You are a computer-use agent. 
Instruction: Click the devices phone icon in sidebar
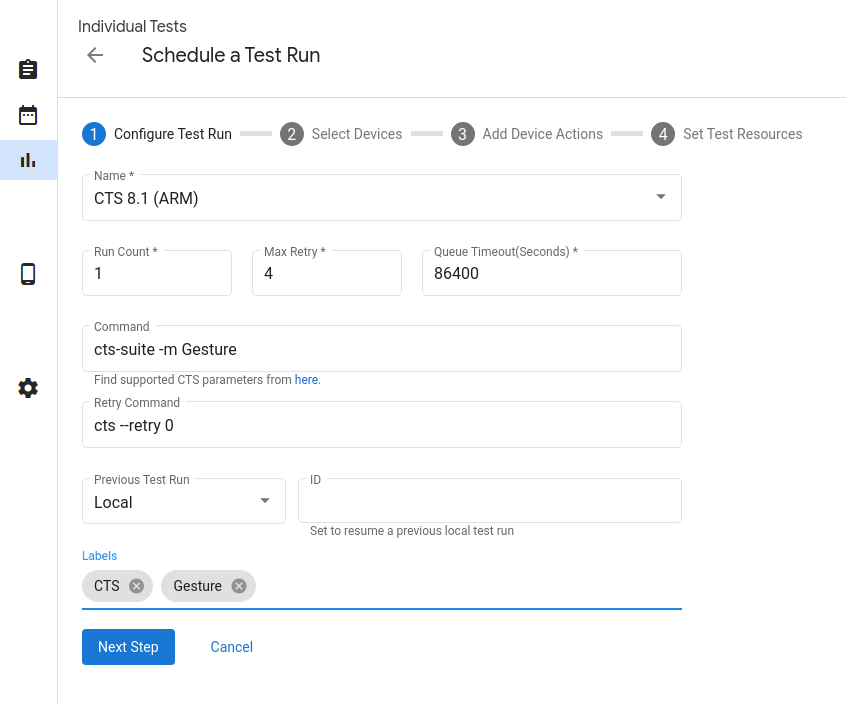27,274
